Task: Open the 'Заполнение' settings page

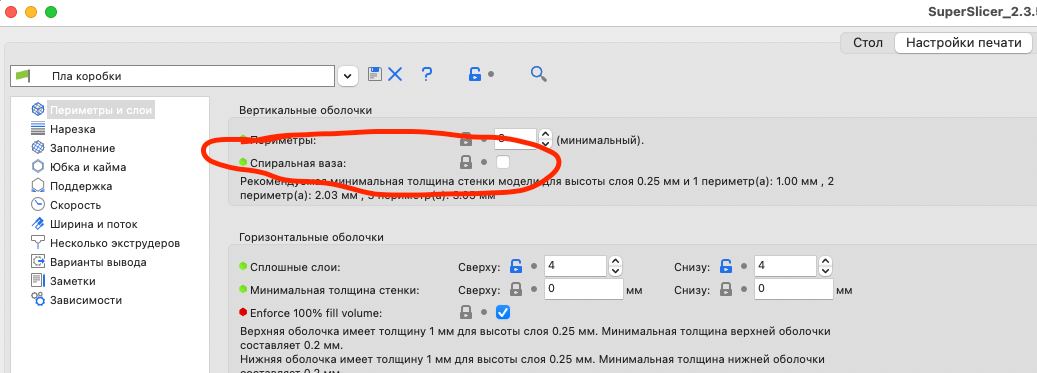Action: [83, 148]
